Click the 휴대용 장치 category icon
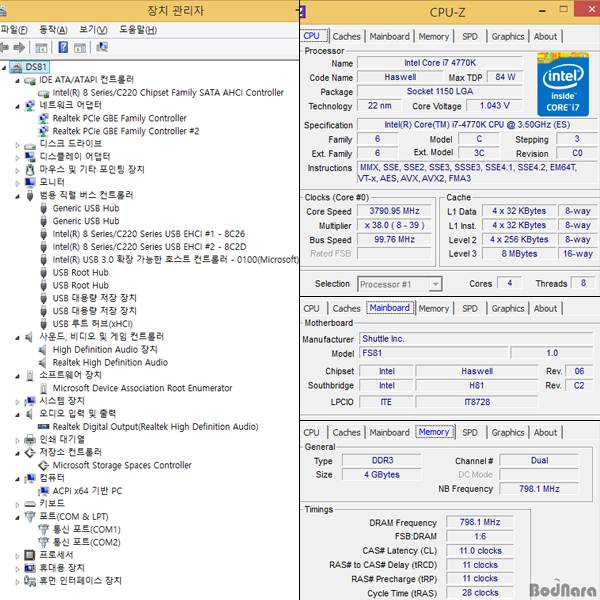Viewport: 600px width, 600px height. (x=30, y=568)
